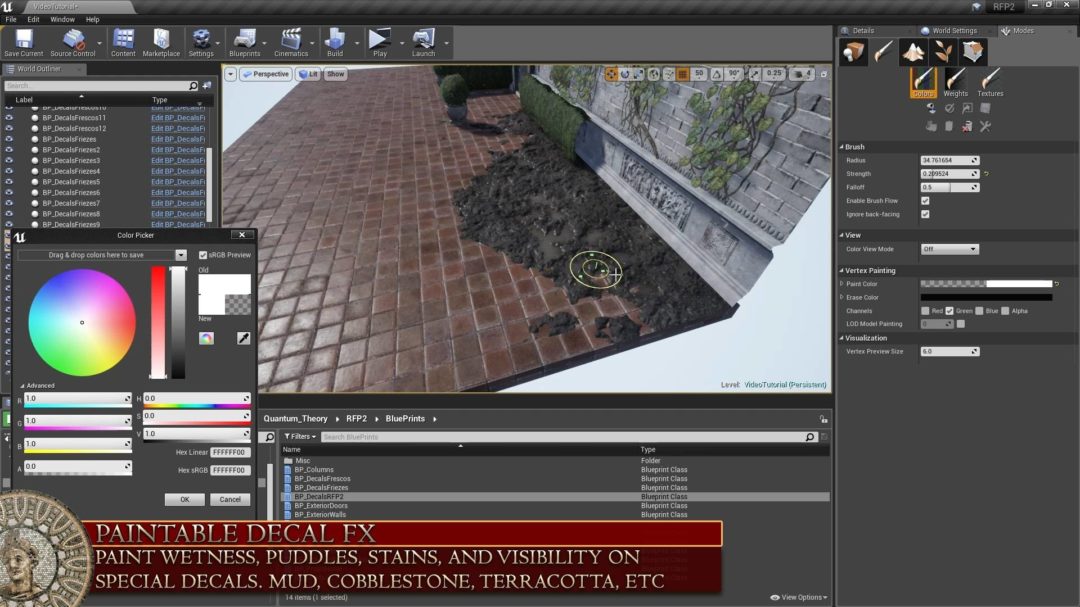1080x607 pixels.
Task: Select the Colors paint mode
Action: point(923,83)
